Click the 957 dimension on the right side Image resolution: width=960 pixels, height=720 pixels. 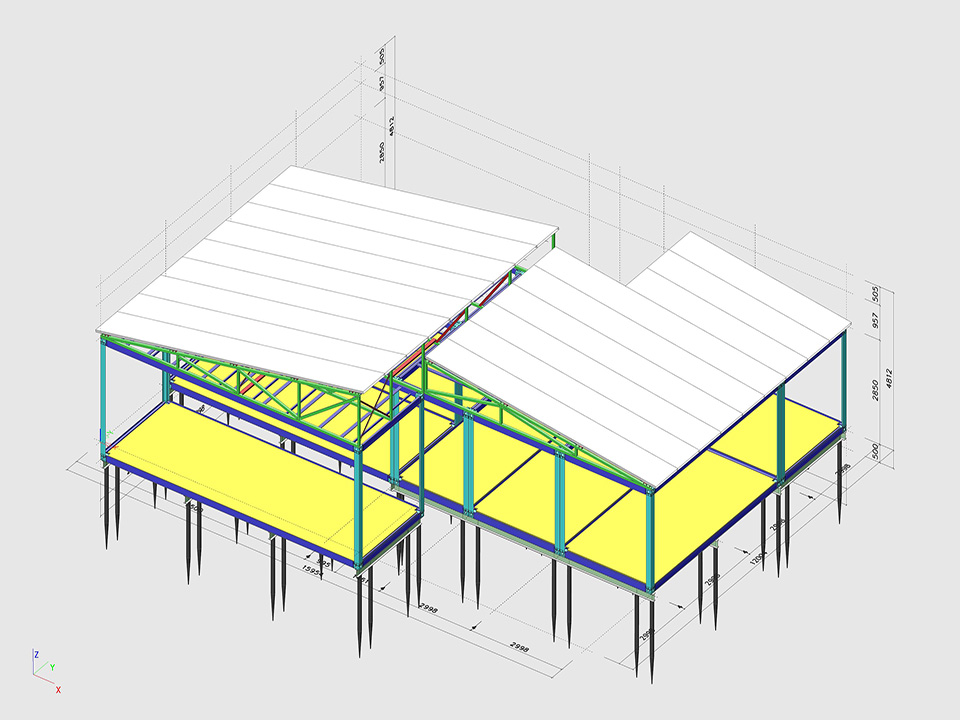[x=873, y=322]
